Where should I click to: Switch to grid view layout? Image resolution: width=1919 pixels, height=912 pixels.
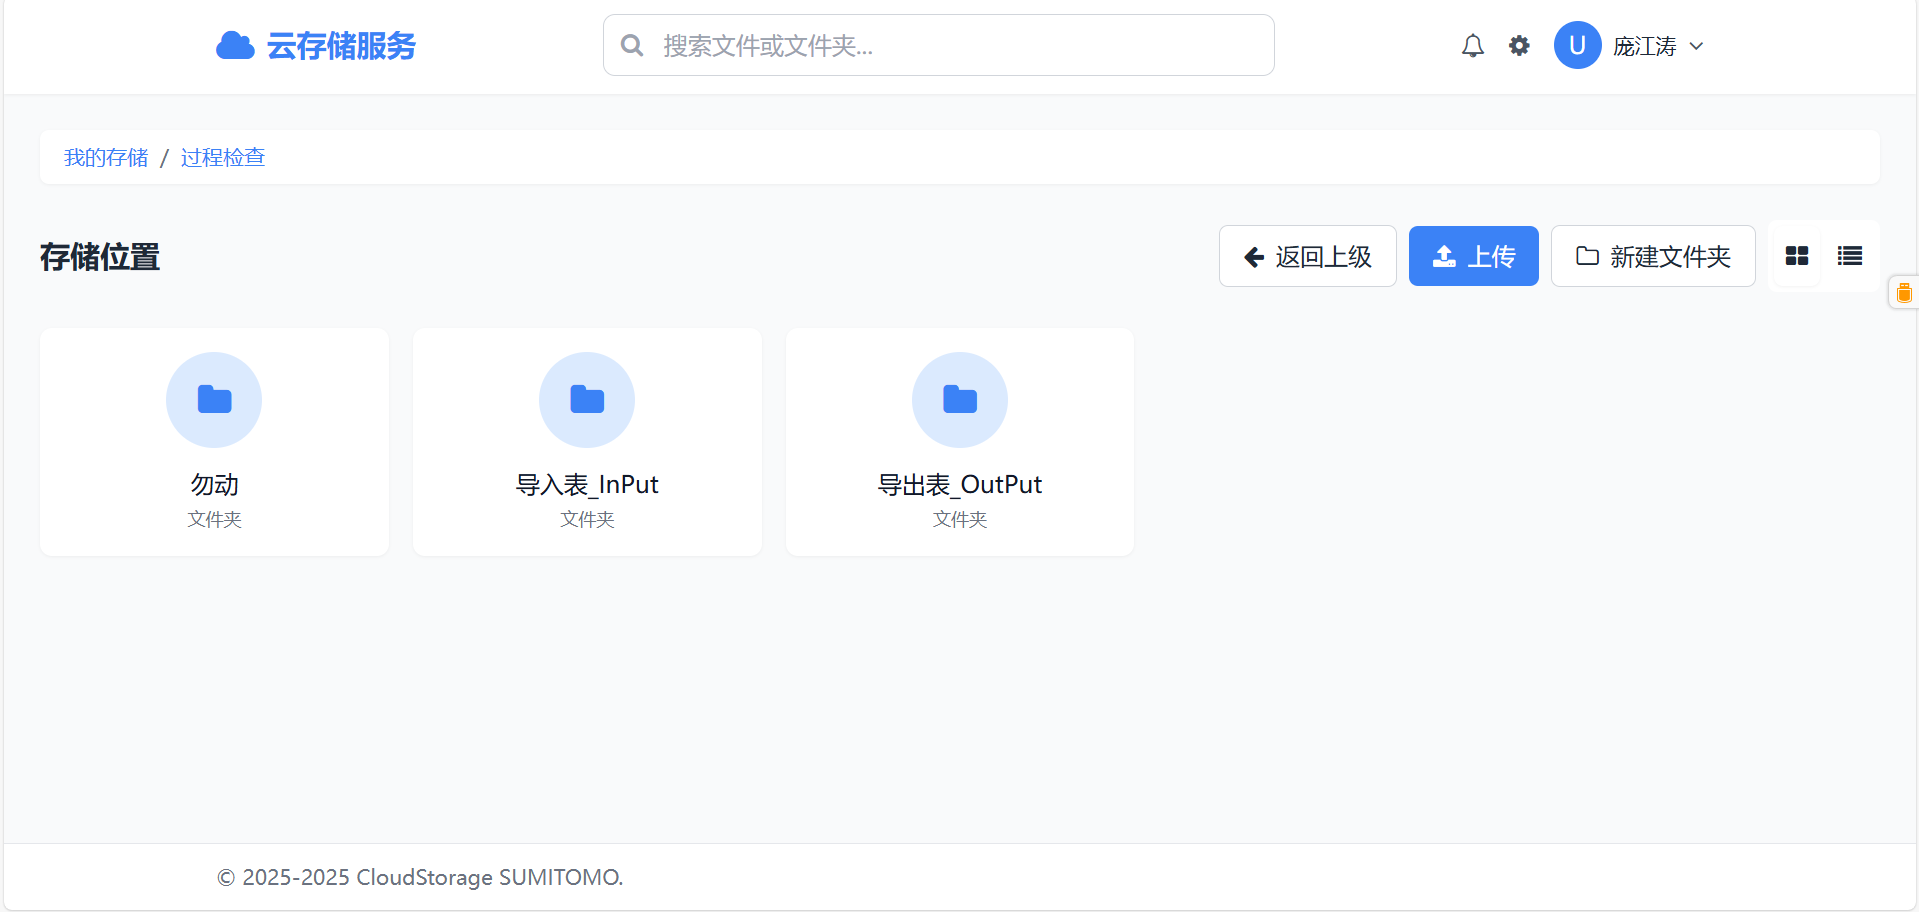point(1796,257)
